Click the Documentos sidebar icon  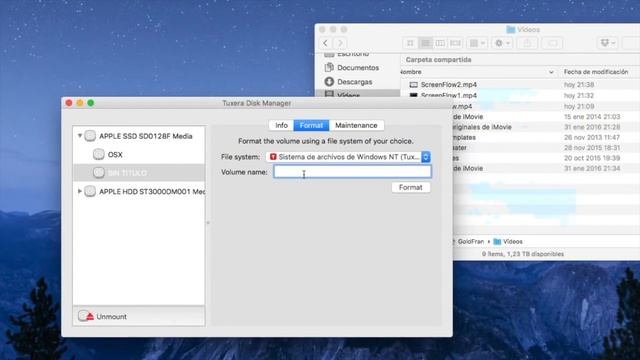coord(329,67)
